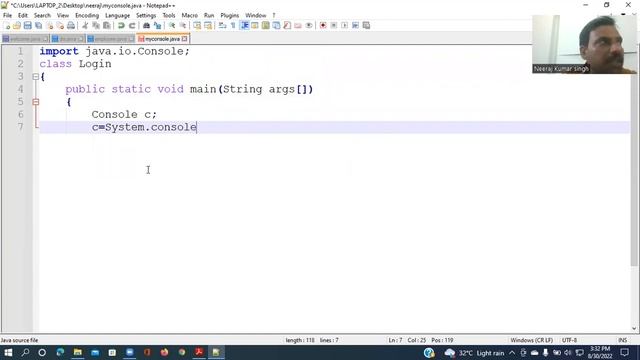Open the File menu
640x360 pixels.
[7, 16]
